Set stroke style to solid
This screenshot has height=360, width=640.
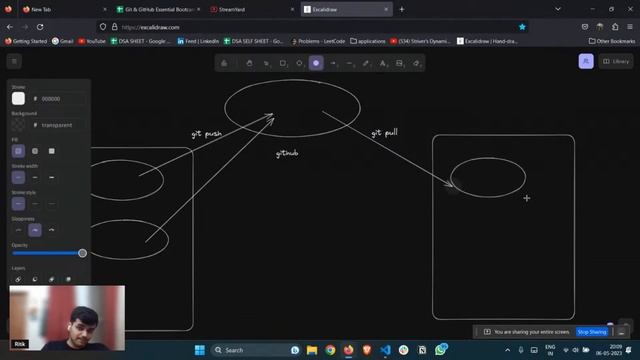pos(18,204)
